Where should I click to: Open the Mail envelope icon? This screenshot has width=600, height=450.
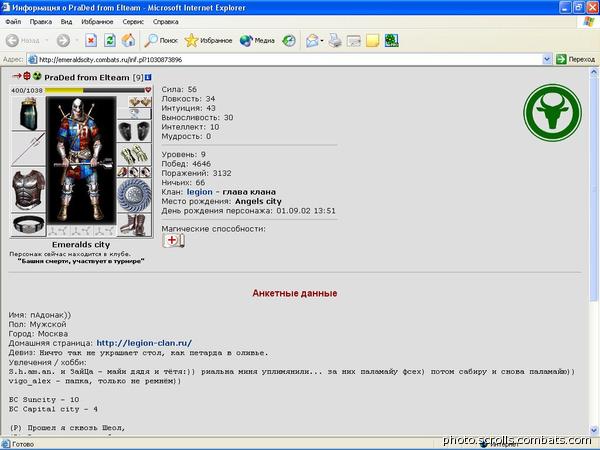312,40
